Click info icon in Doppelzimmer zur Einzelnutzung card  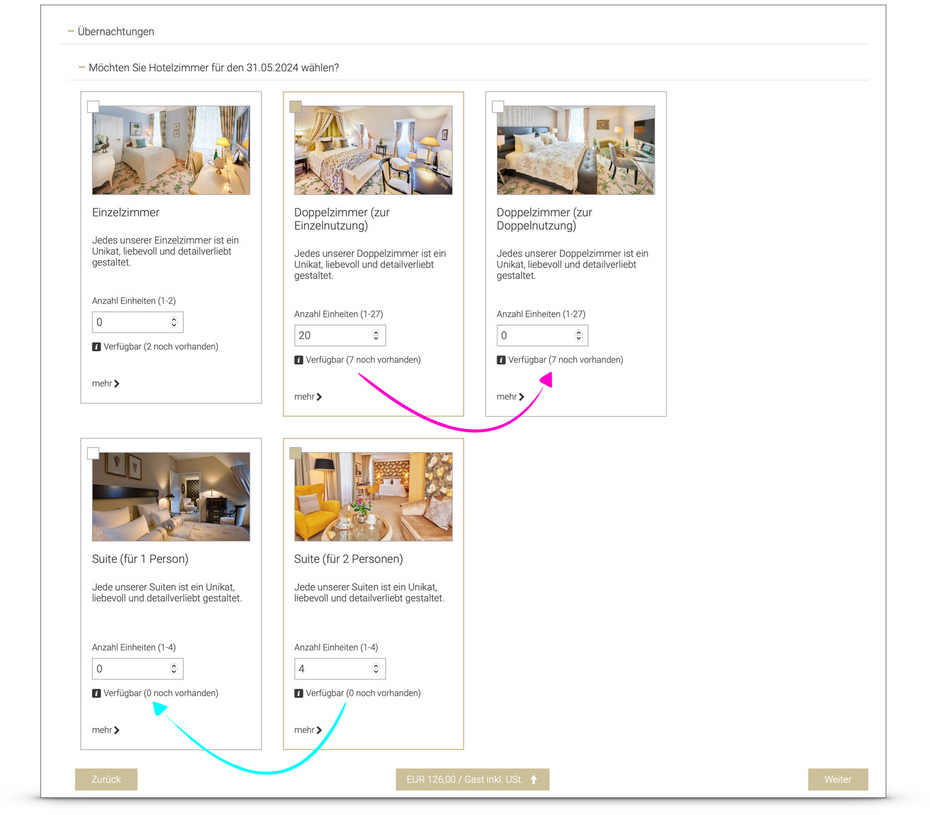(299, 360)
